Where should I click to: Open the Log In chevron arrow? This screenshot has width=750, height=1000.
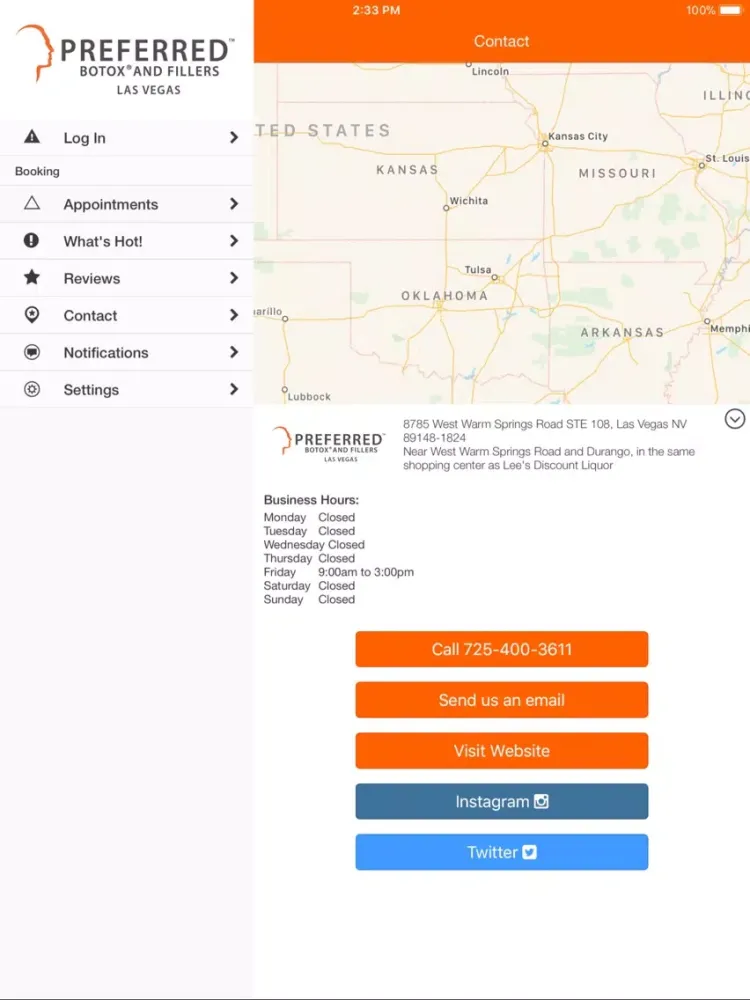pyautogui.click(x=234, y=137)
